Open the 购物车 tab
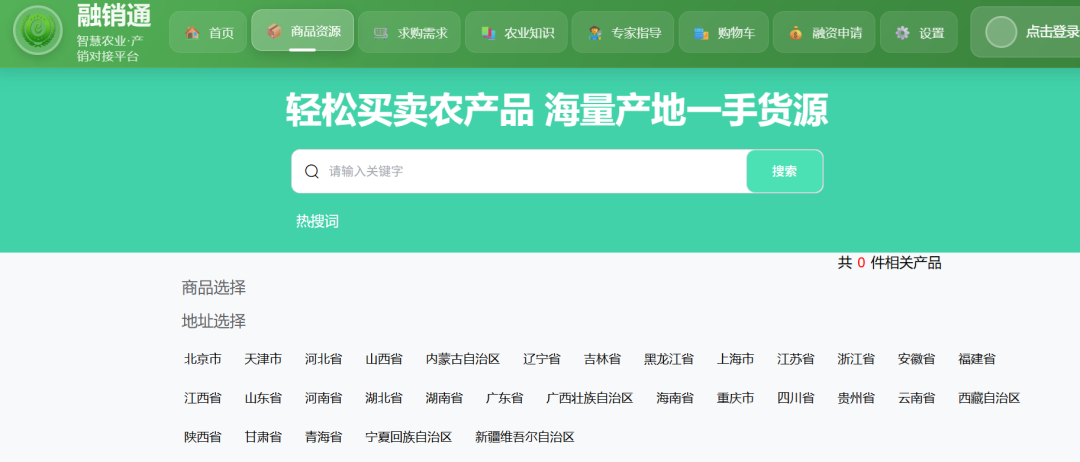The height and width of the screenshot is (462, 1080). point(724,32)
